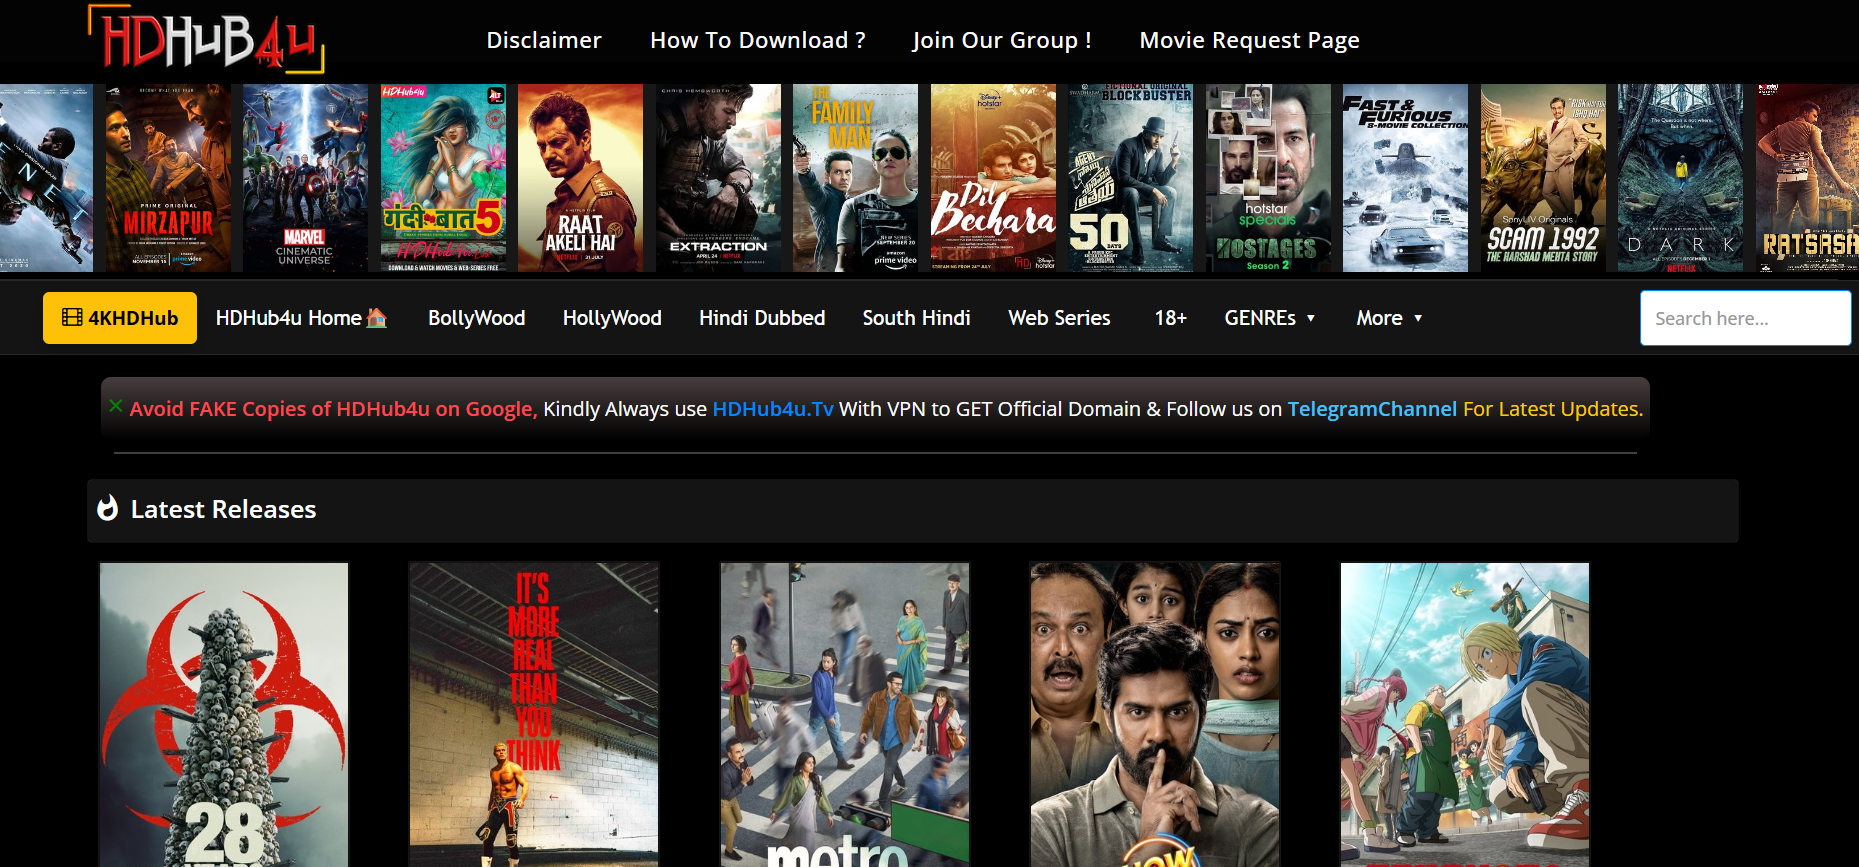Open The Family Man poster
This screenshot has width=1859, height=867.
coord(855,178)
